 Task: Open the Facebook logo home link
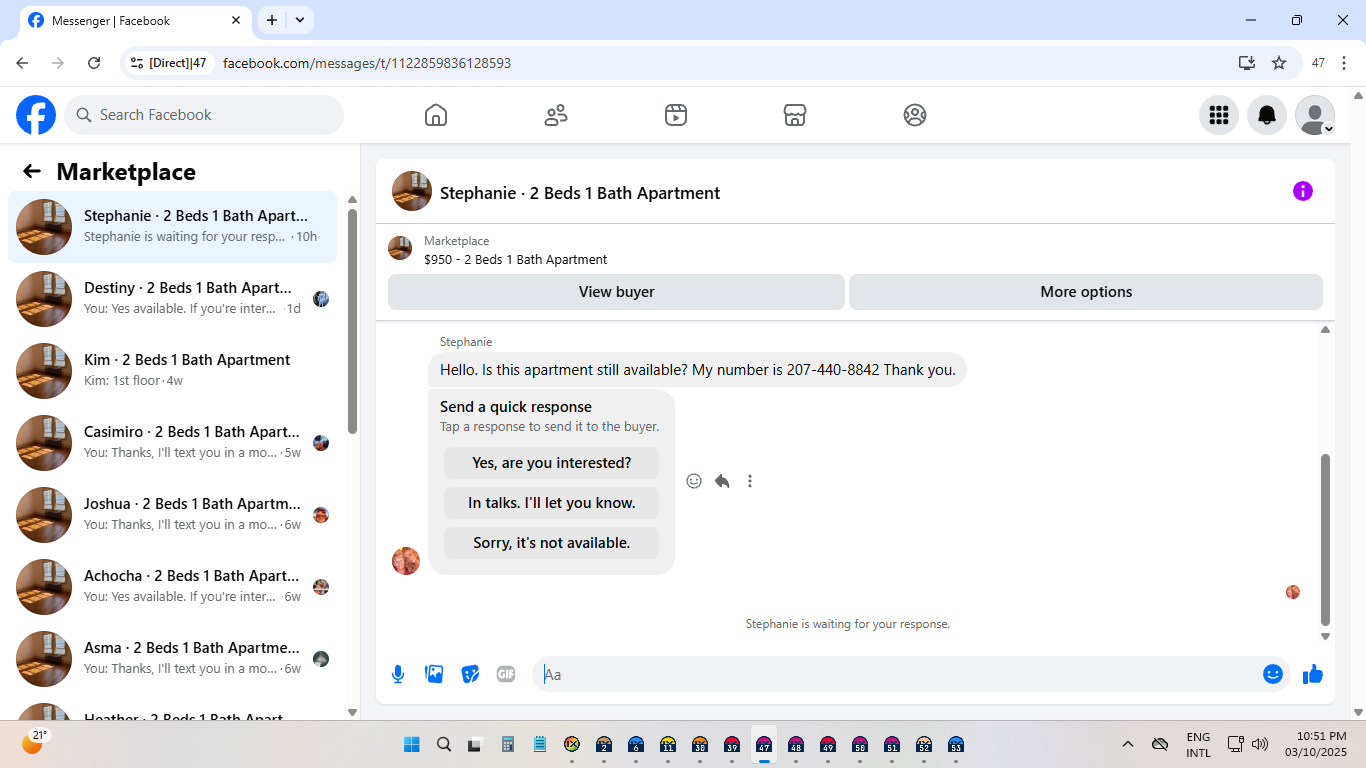[x=36, y=115]
